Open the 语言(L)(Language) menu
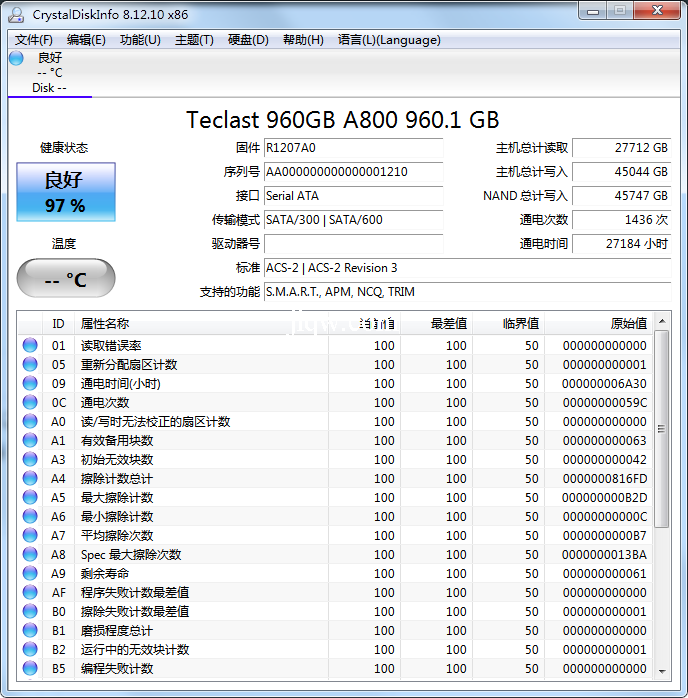688x698 pixels. (389, 40)
